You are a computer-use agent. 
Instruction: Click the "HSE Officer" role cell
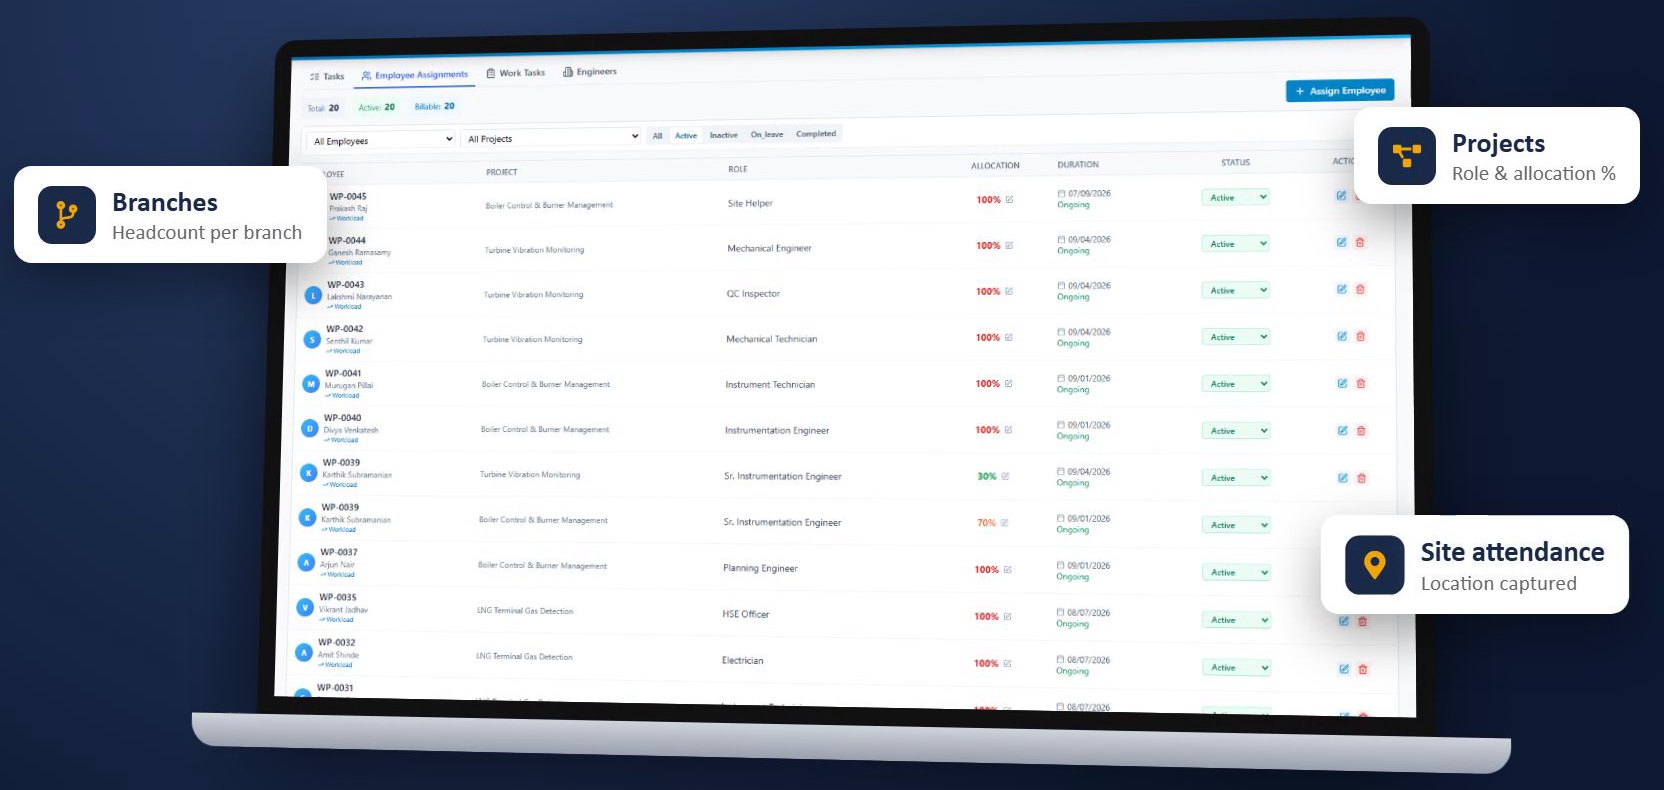pyautogui.click(x=746, y=614)
